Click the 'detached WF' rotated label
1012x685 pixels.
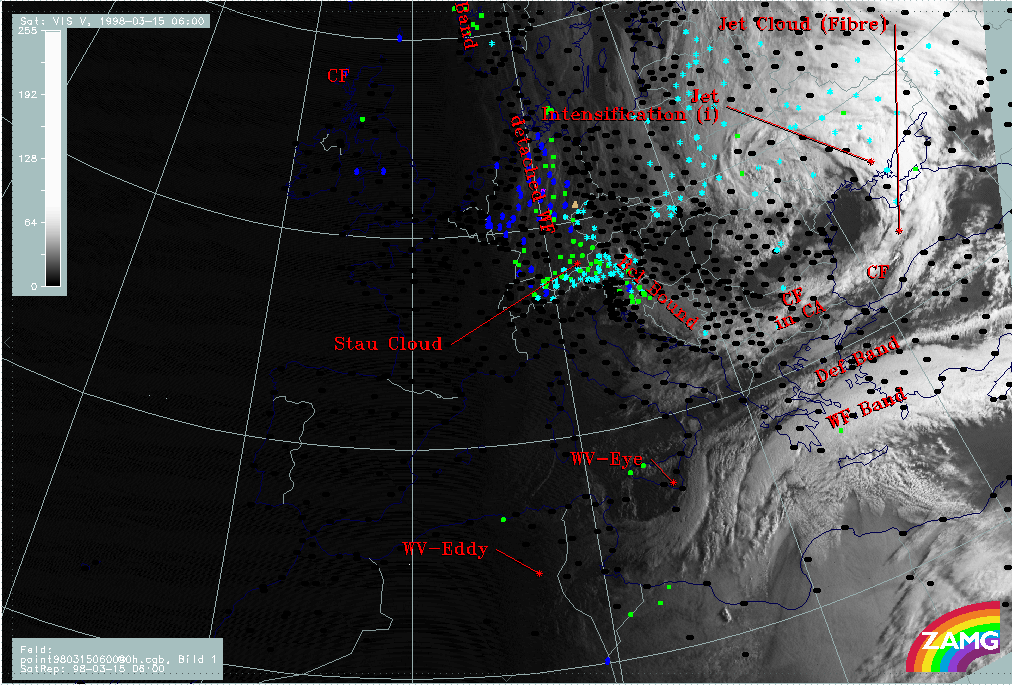(531, 172)
